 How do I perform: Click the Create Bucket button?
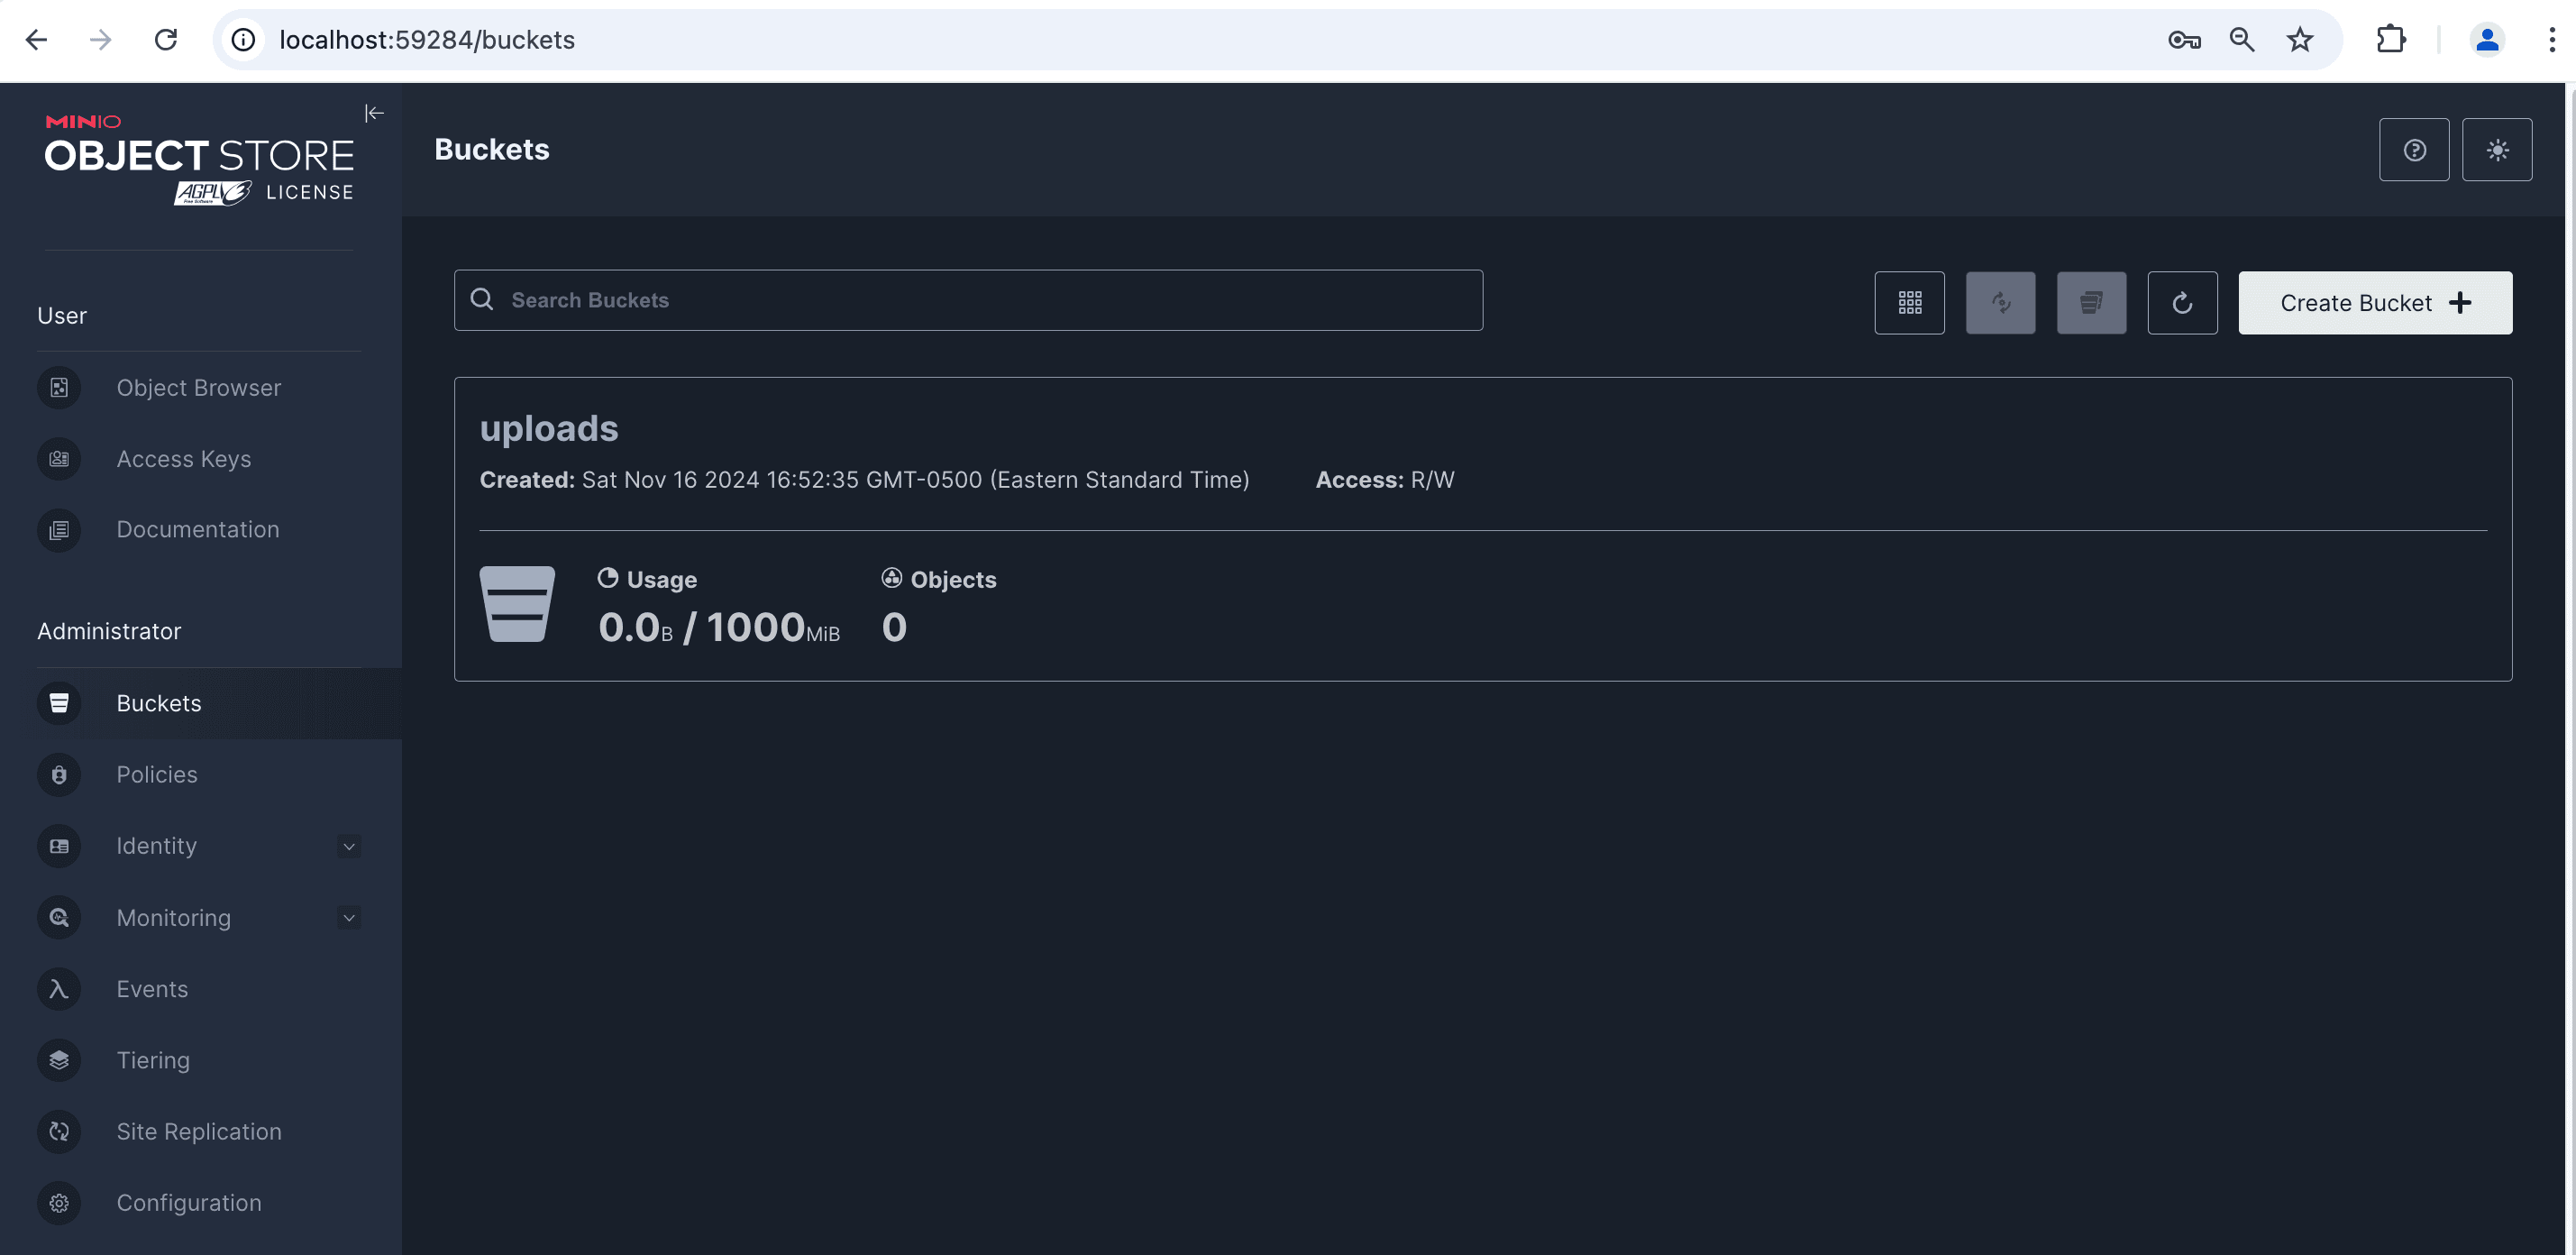coord(2374,303)
